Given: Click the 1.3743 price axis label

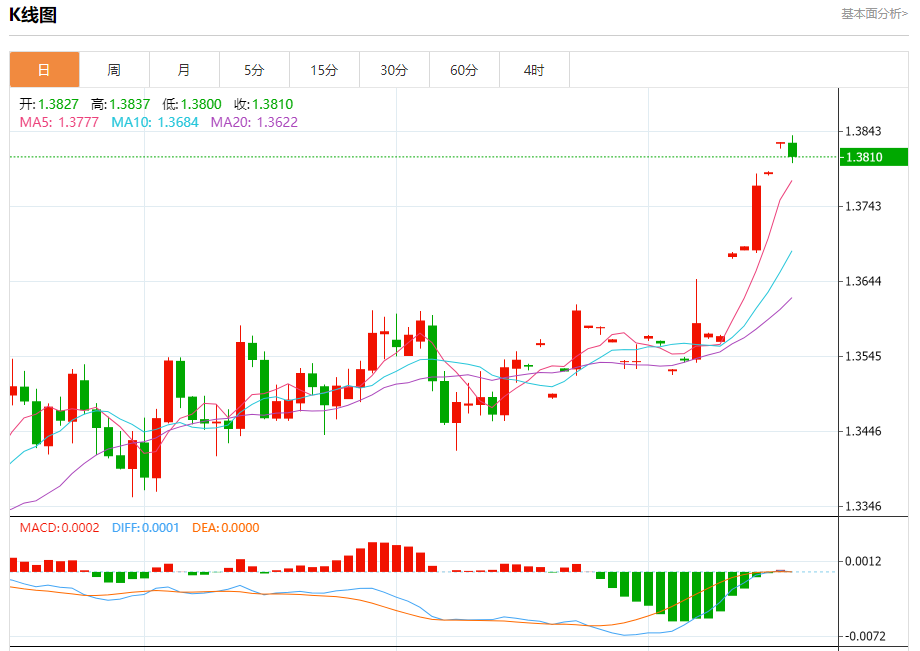Looking at the screenshot, I should tap(862, 206).
